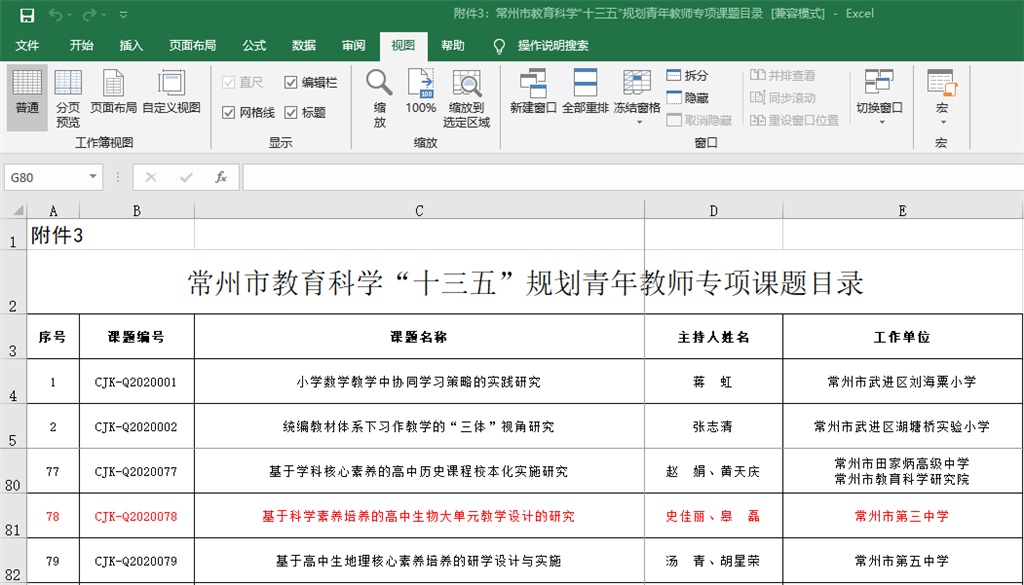Click the 并排查看 button
The height and width of the screenshot is (585, 1024).
[783, 76]
